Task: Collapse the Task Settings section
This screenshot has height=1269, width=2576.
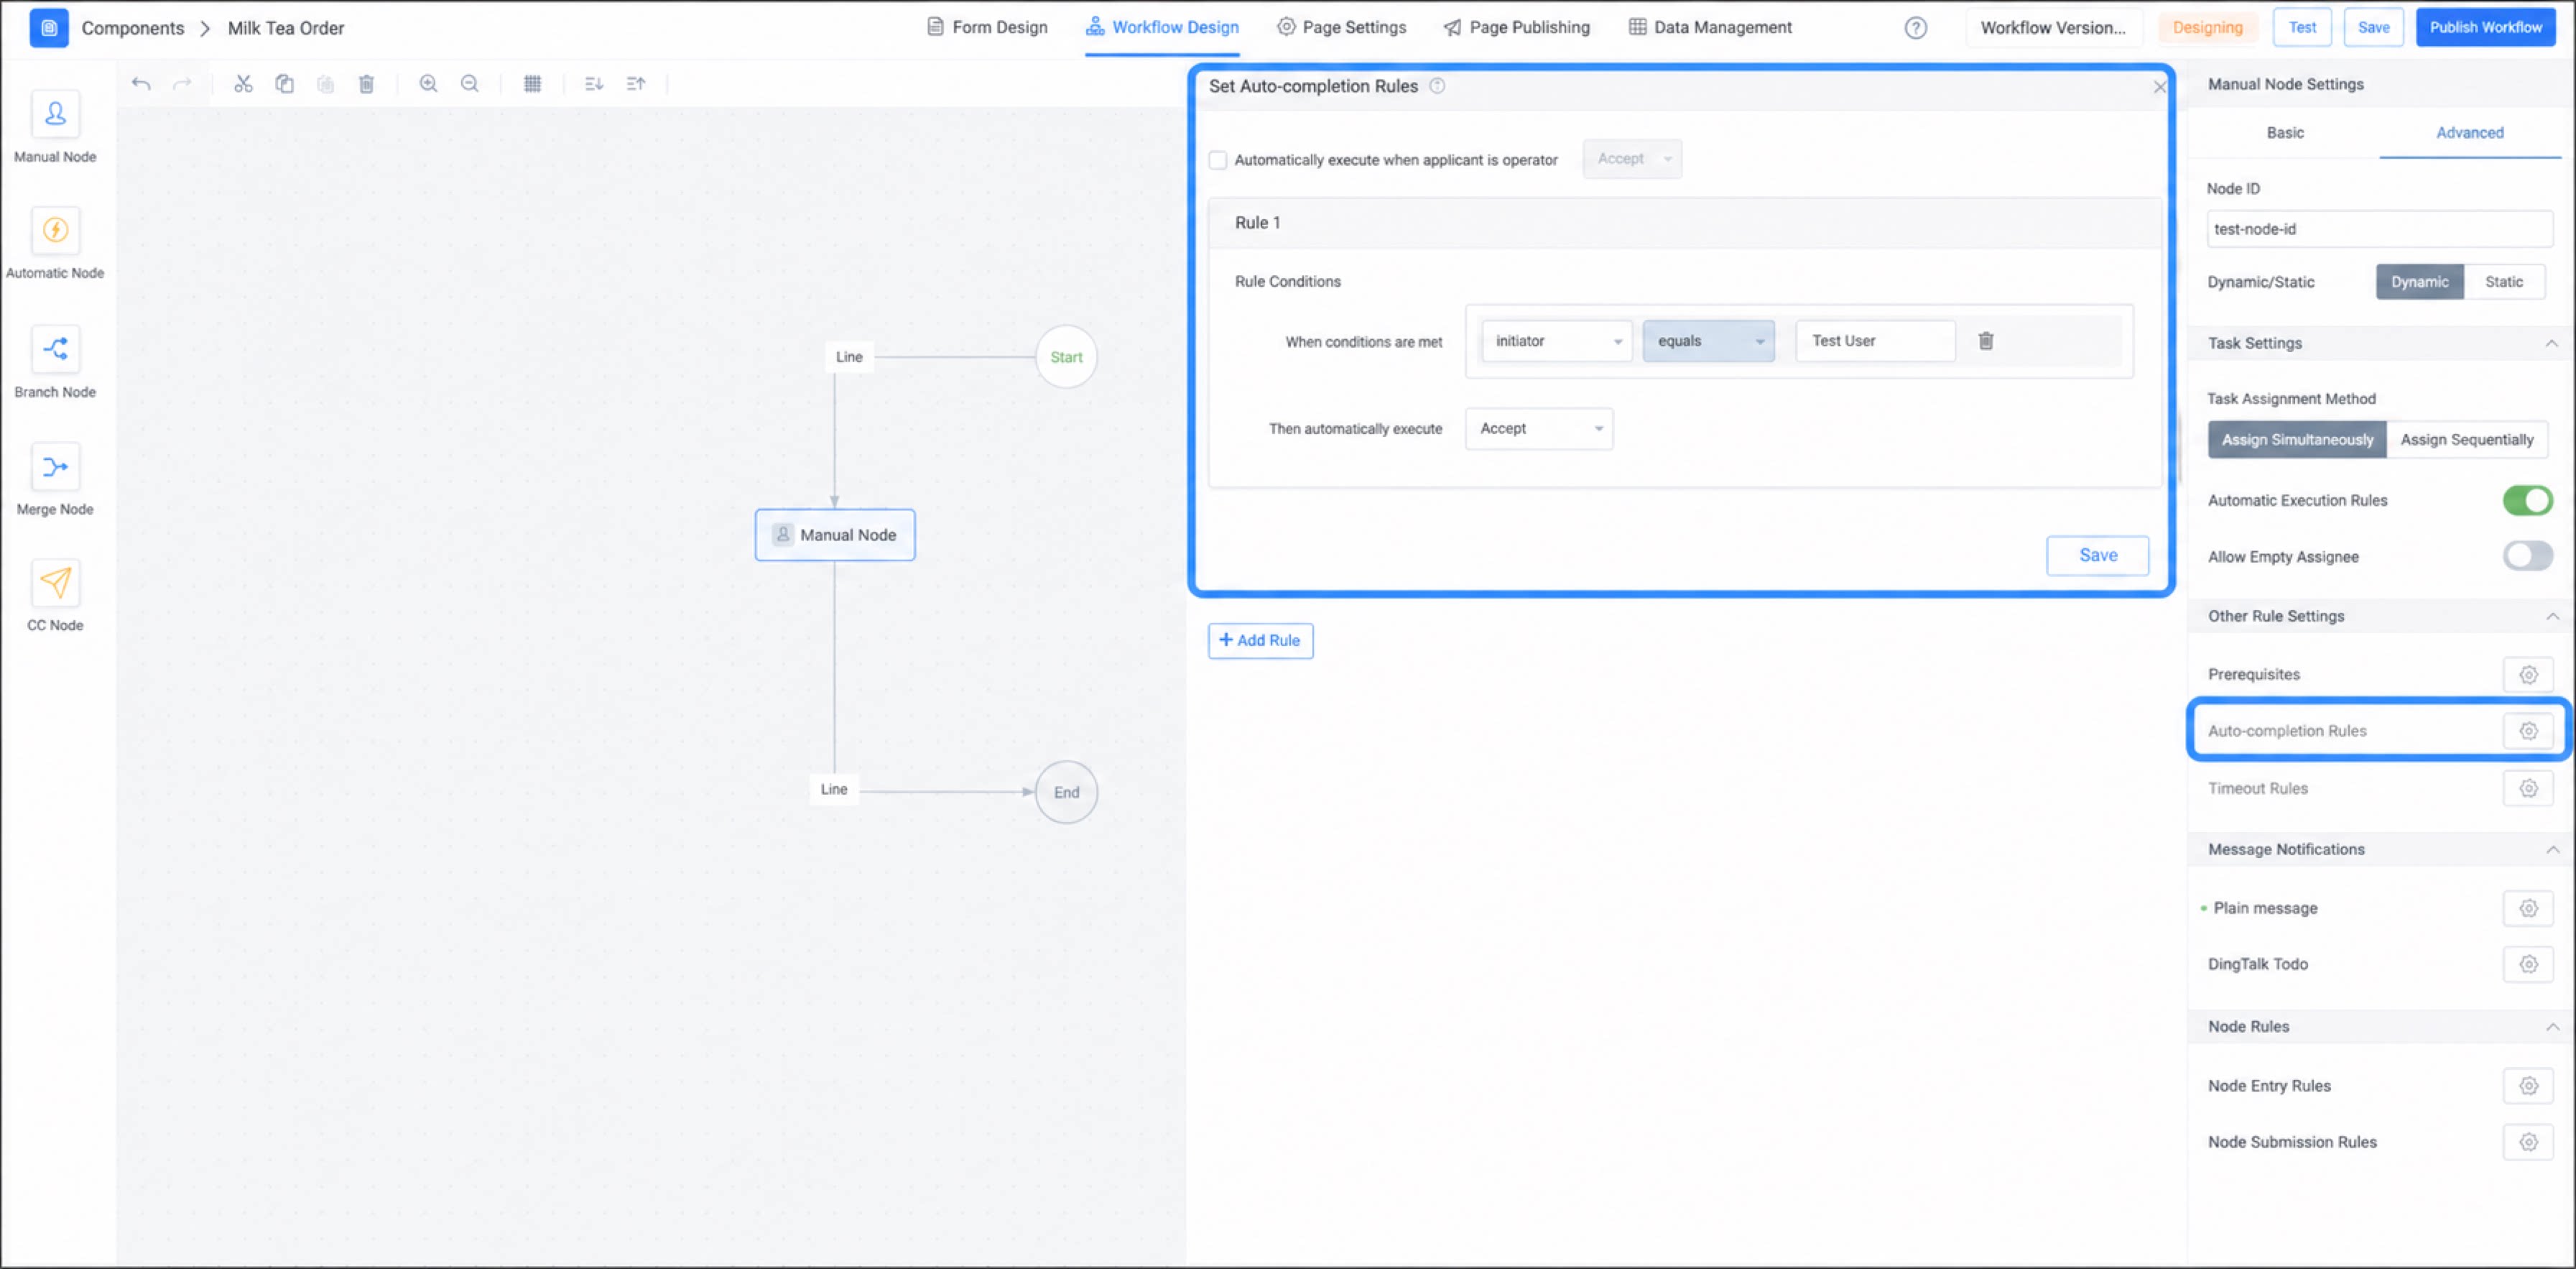Action: pos(2551,343)
